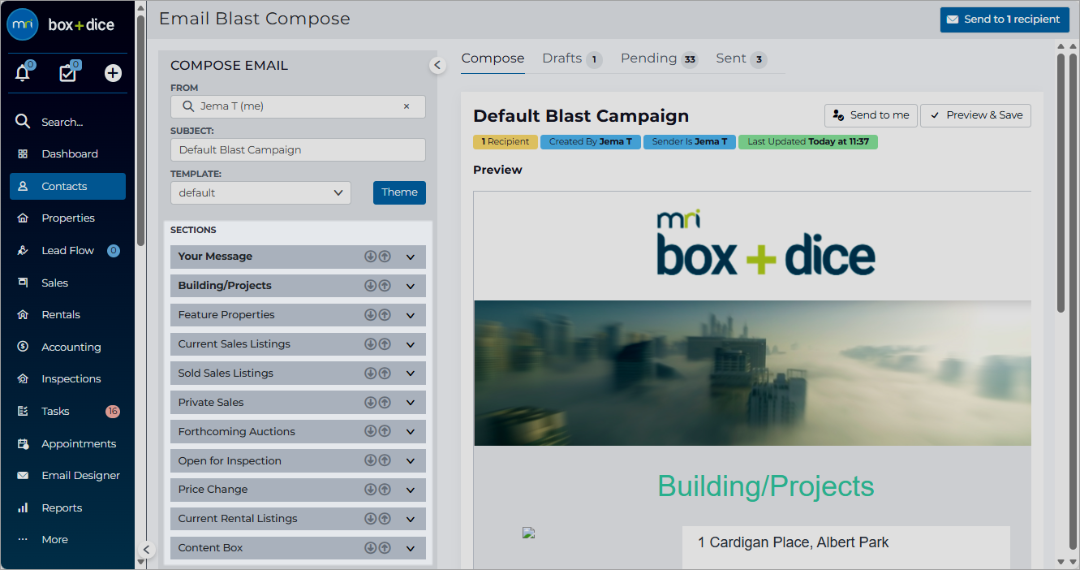Expand the Feature Properties section
1080x570 pixels.
411,315
